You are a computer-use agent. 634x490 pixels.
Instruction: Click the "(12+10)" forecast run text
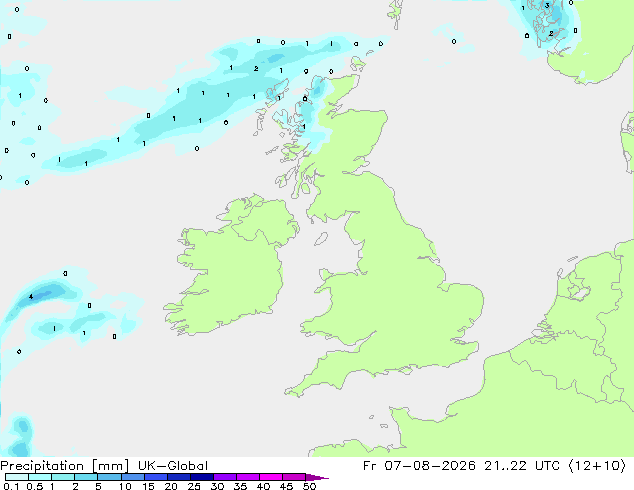tap(597, 466)
